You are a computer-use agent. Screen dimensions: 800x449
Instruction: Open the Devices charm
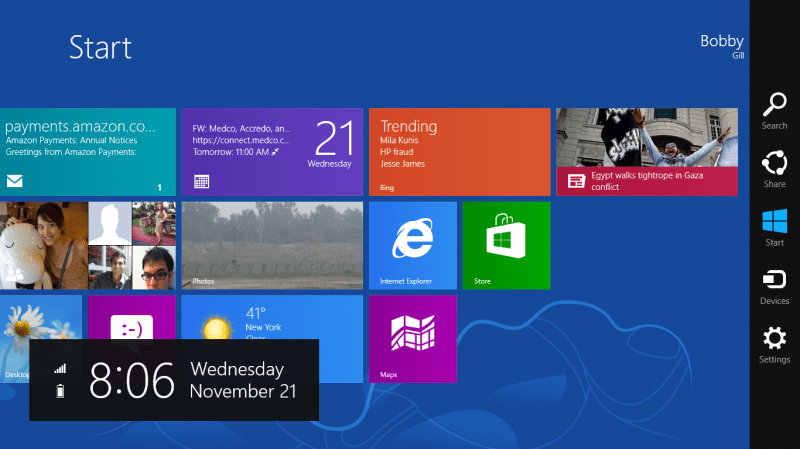tap(774, 283)
